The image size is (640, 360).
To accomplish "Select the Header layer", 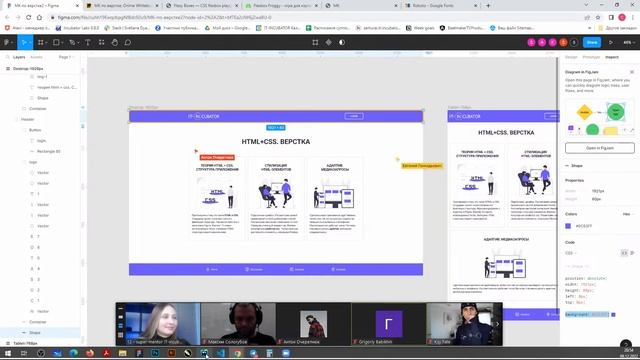I will coord(28,119).
